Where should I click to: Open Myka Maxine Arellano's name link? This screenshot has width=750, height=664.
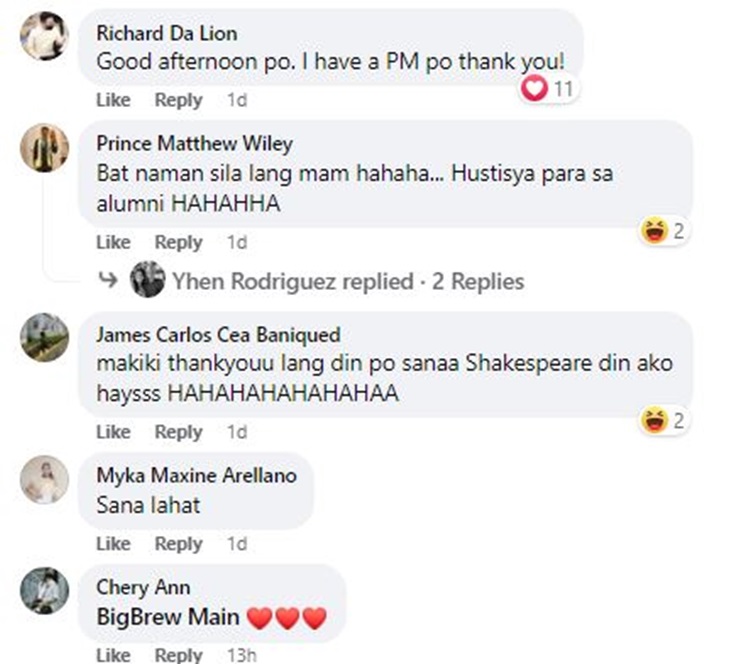196,475
